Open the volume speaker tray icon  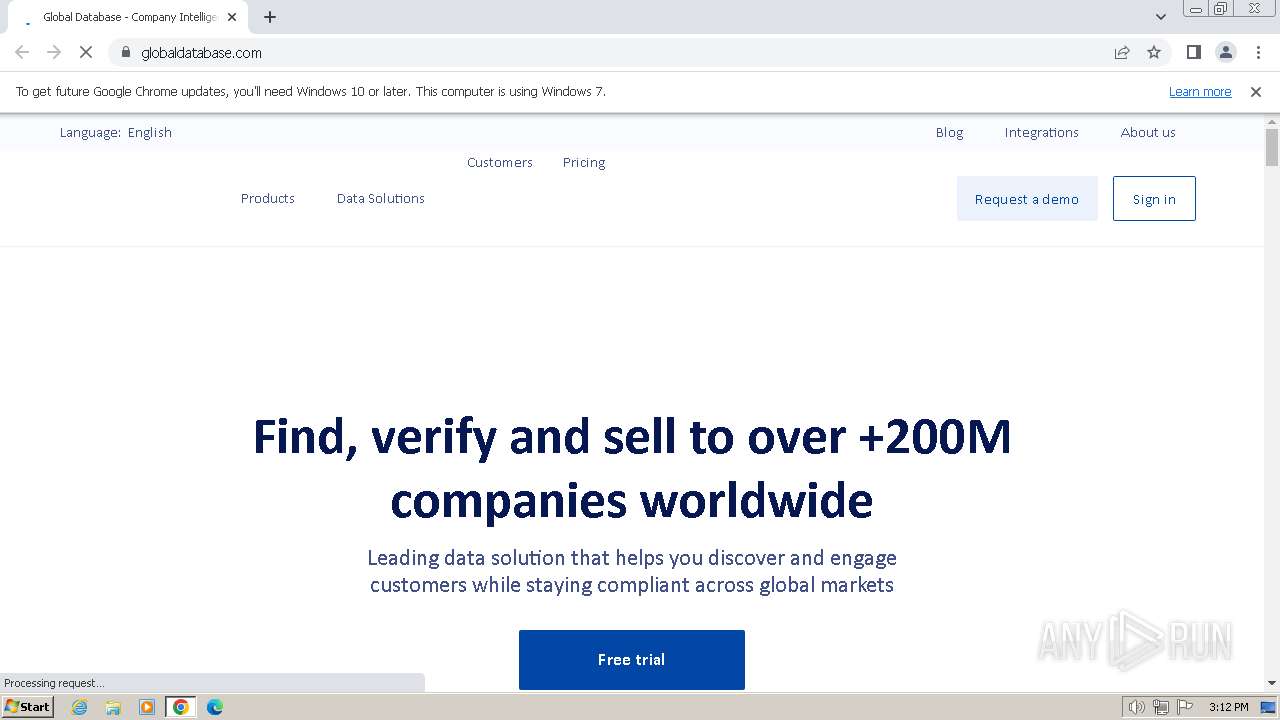point(1137,707)
